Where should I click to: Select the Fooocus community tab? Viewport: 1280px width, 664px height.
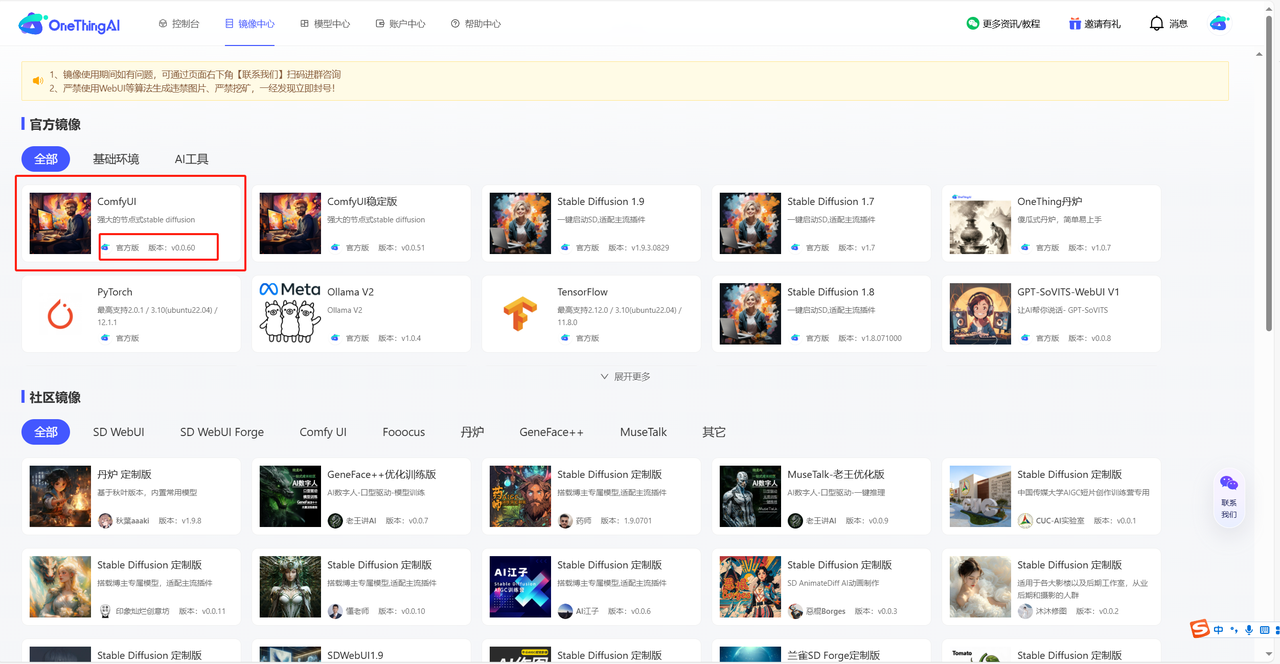(x=404, y=432)
